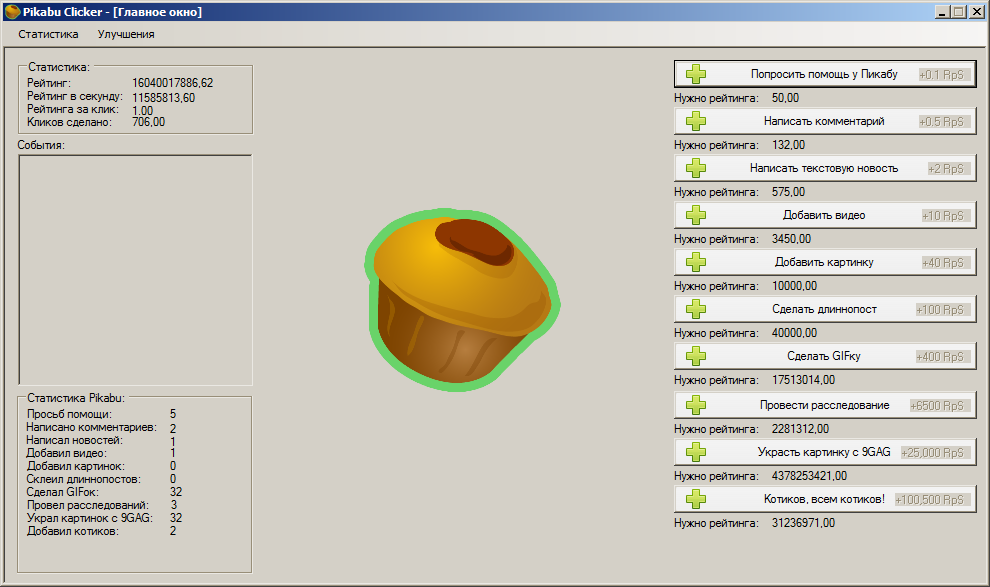Click the Рейтинг value in the statistics panel
The width and height of the screenshot is (990, 587).
[x=172, y=83]
